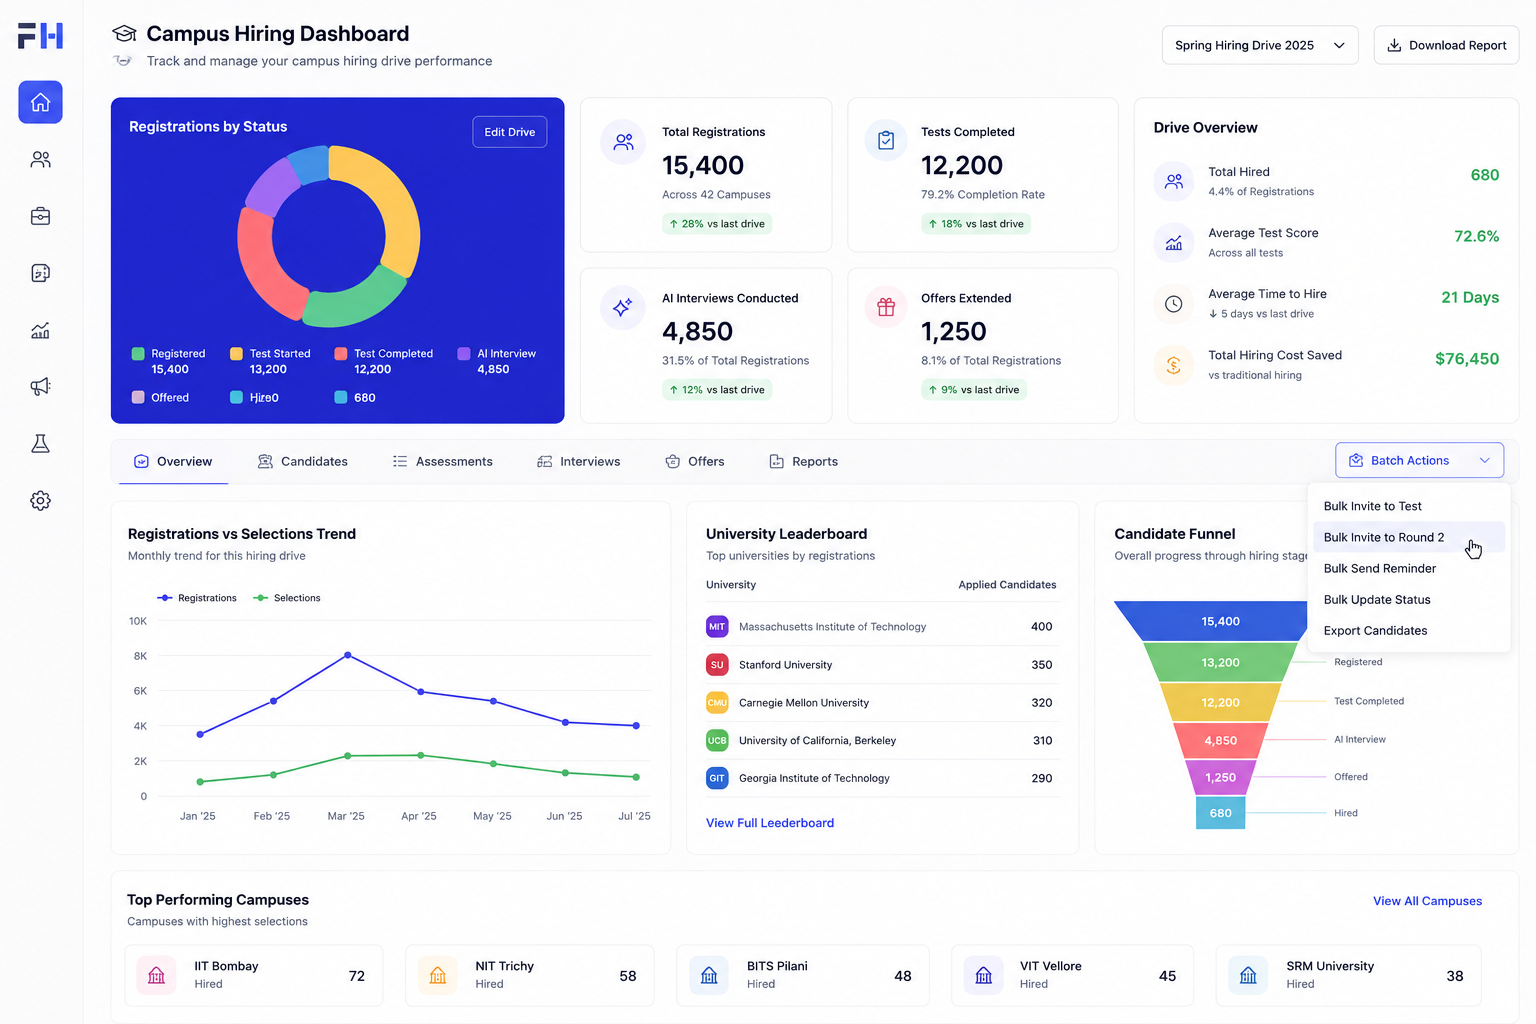Click the Georgia Tech GIT badge
The image size is (1536, 1024).
pyautogui.click(x=717, y=778)
